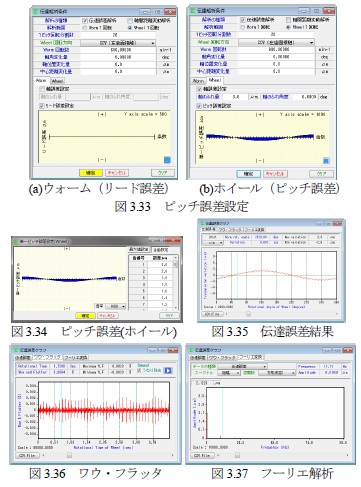Switch to Worm tab in right dialog
The height and width of the screenshot is (487, 361).
[x=199, y=81]
